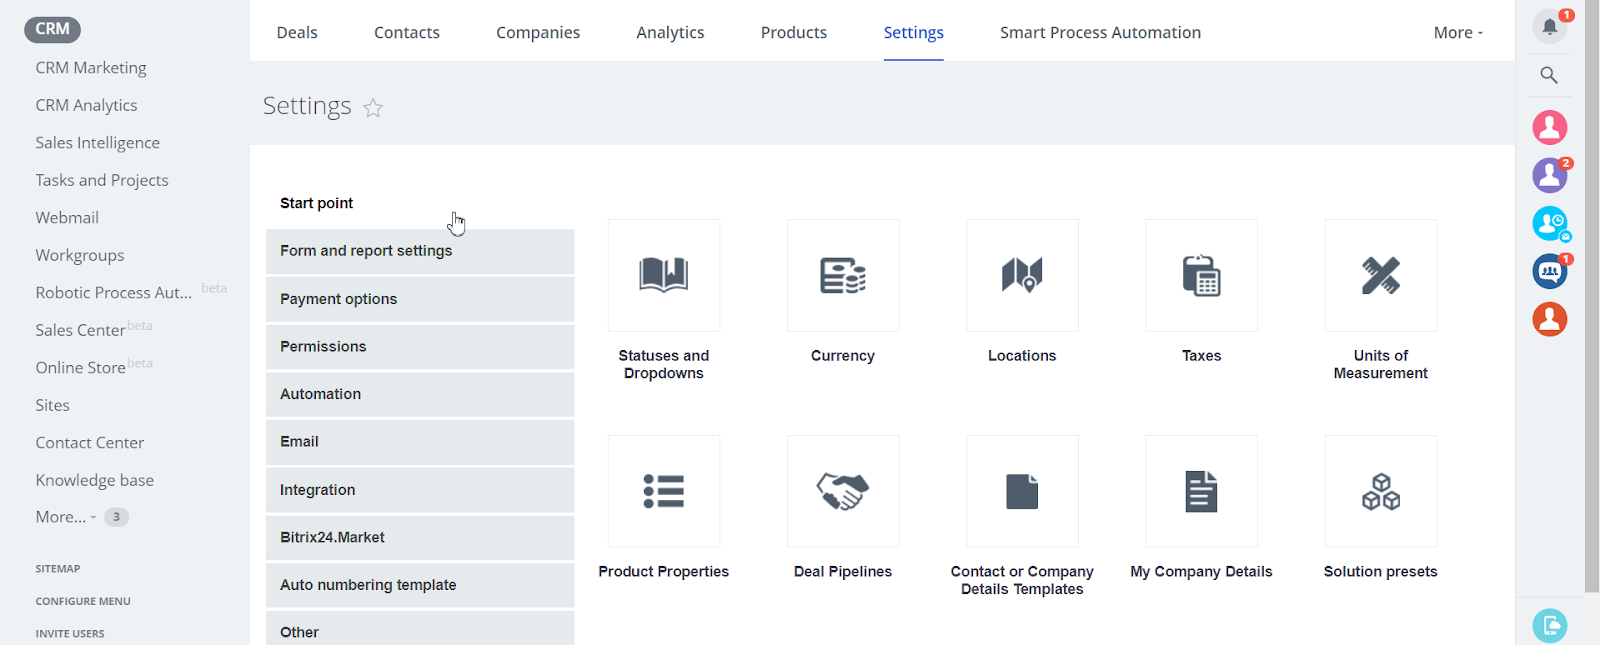Screen dimensions: 1600x645
Task: Open the Companies tab
Action: (x=538, y=32)
